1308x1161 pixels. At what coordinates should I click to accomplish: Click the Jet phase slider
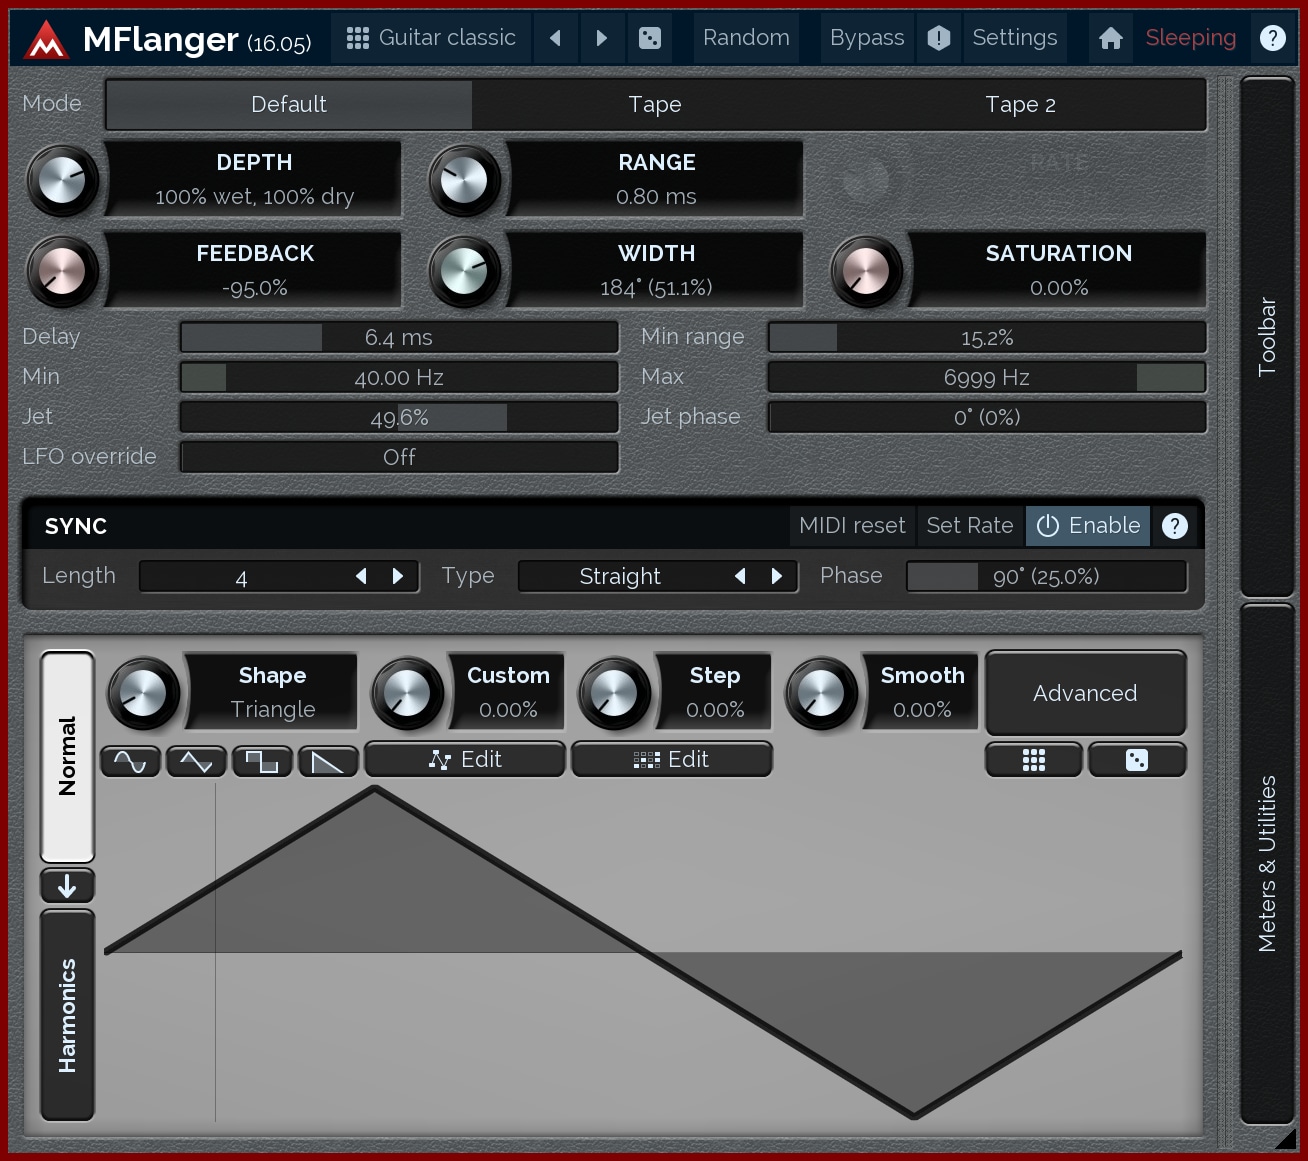pyautogui.click(x=987, y=418)
